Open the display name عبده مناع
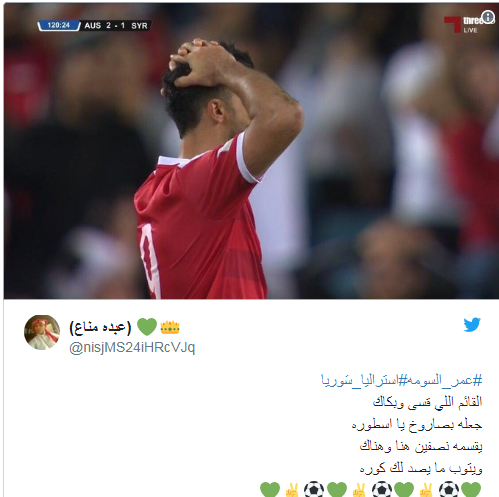The width and height of the screenshot is (499, 497). 100,327
